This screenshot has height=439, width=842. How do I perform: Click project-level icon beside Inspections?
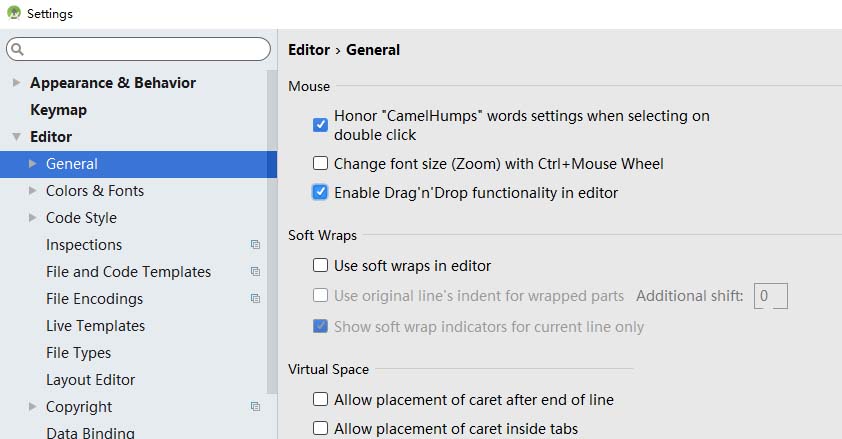(x=255, y=245)
